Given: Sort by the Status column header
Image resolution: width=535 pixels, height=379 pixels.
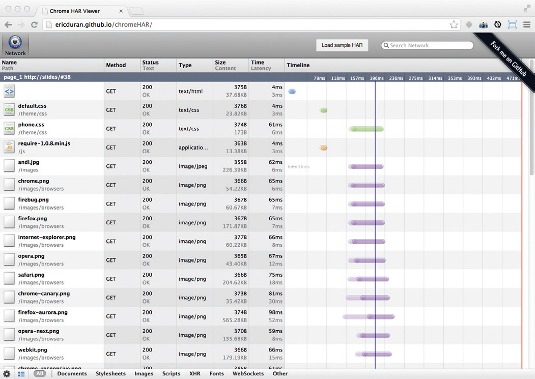Looking at the screenshot, I should coord(158,65).
